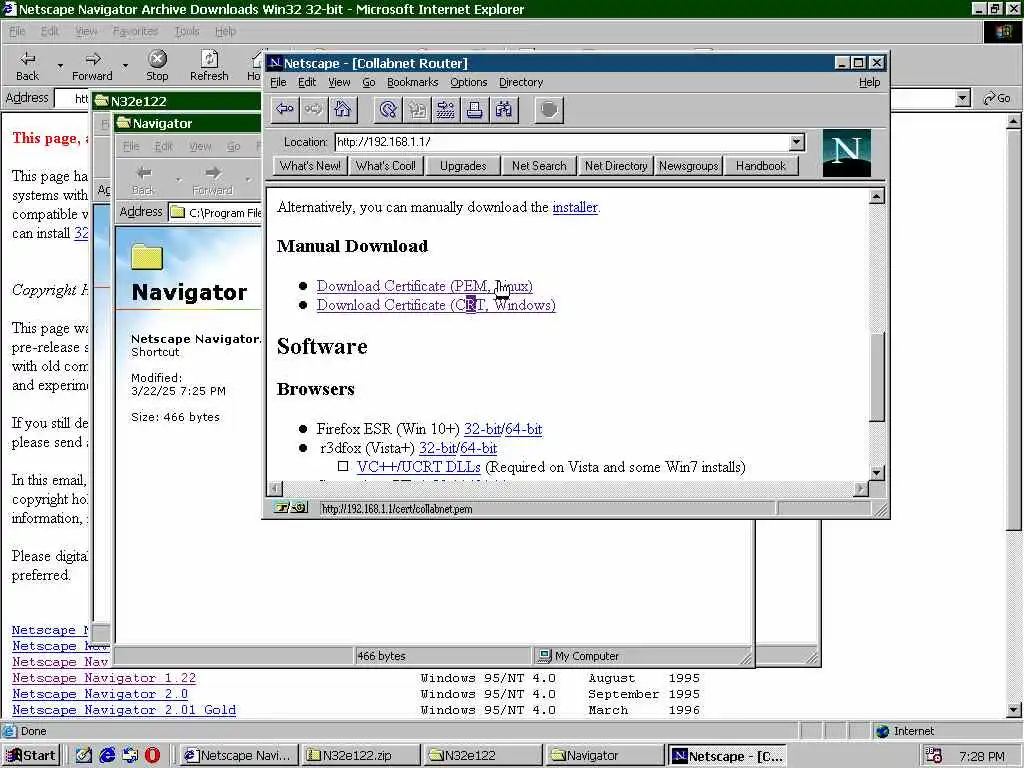Open Internet Explorer's Favorites menu
Screen dimensions: 1024x768
point(135,31)
